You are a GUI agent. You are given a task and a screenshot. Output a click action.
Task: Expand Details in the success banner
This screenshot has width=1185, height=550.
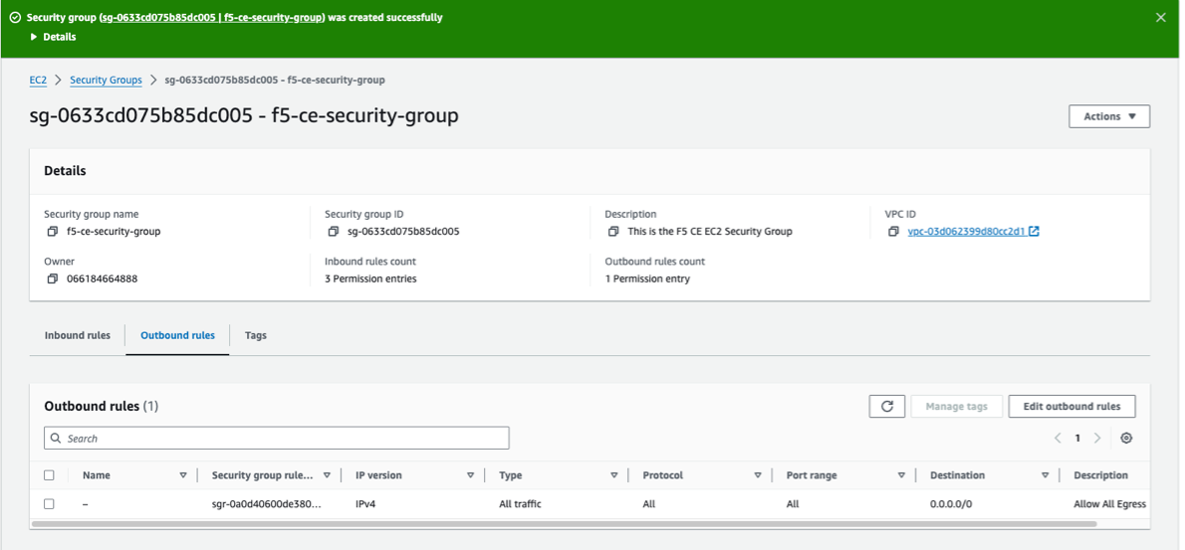(53, 37)
